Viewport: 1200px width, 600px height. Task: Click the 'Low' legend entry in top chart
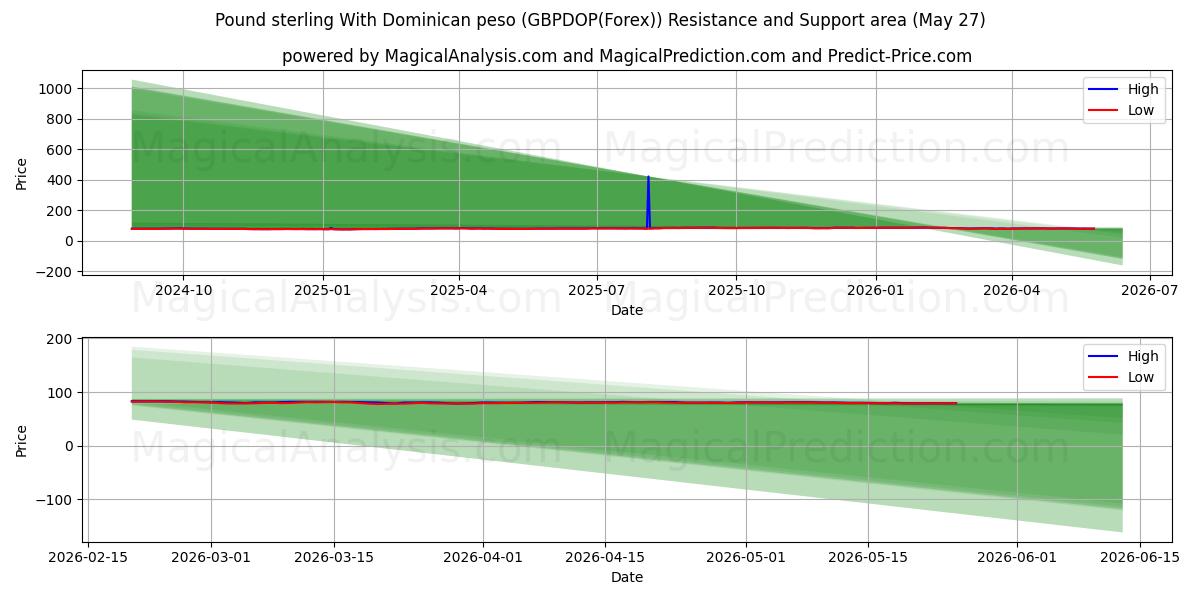[1124, 110]
